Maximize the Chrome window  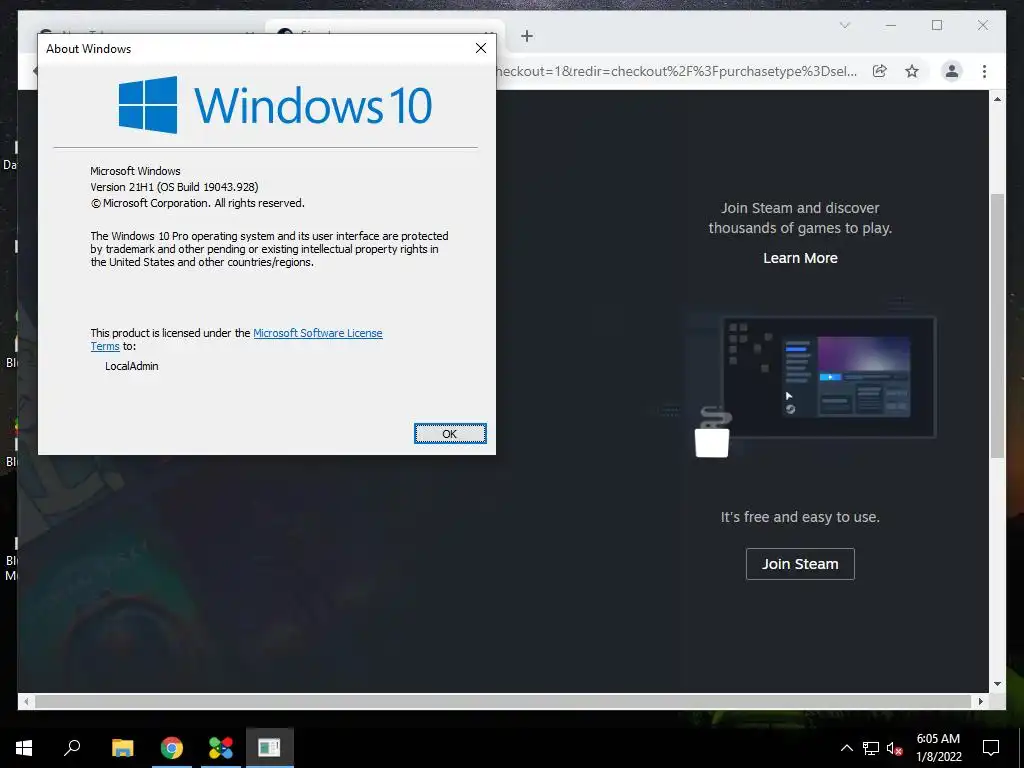[x=936, y=25]
